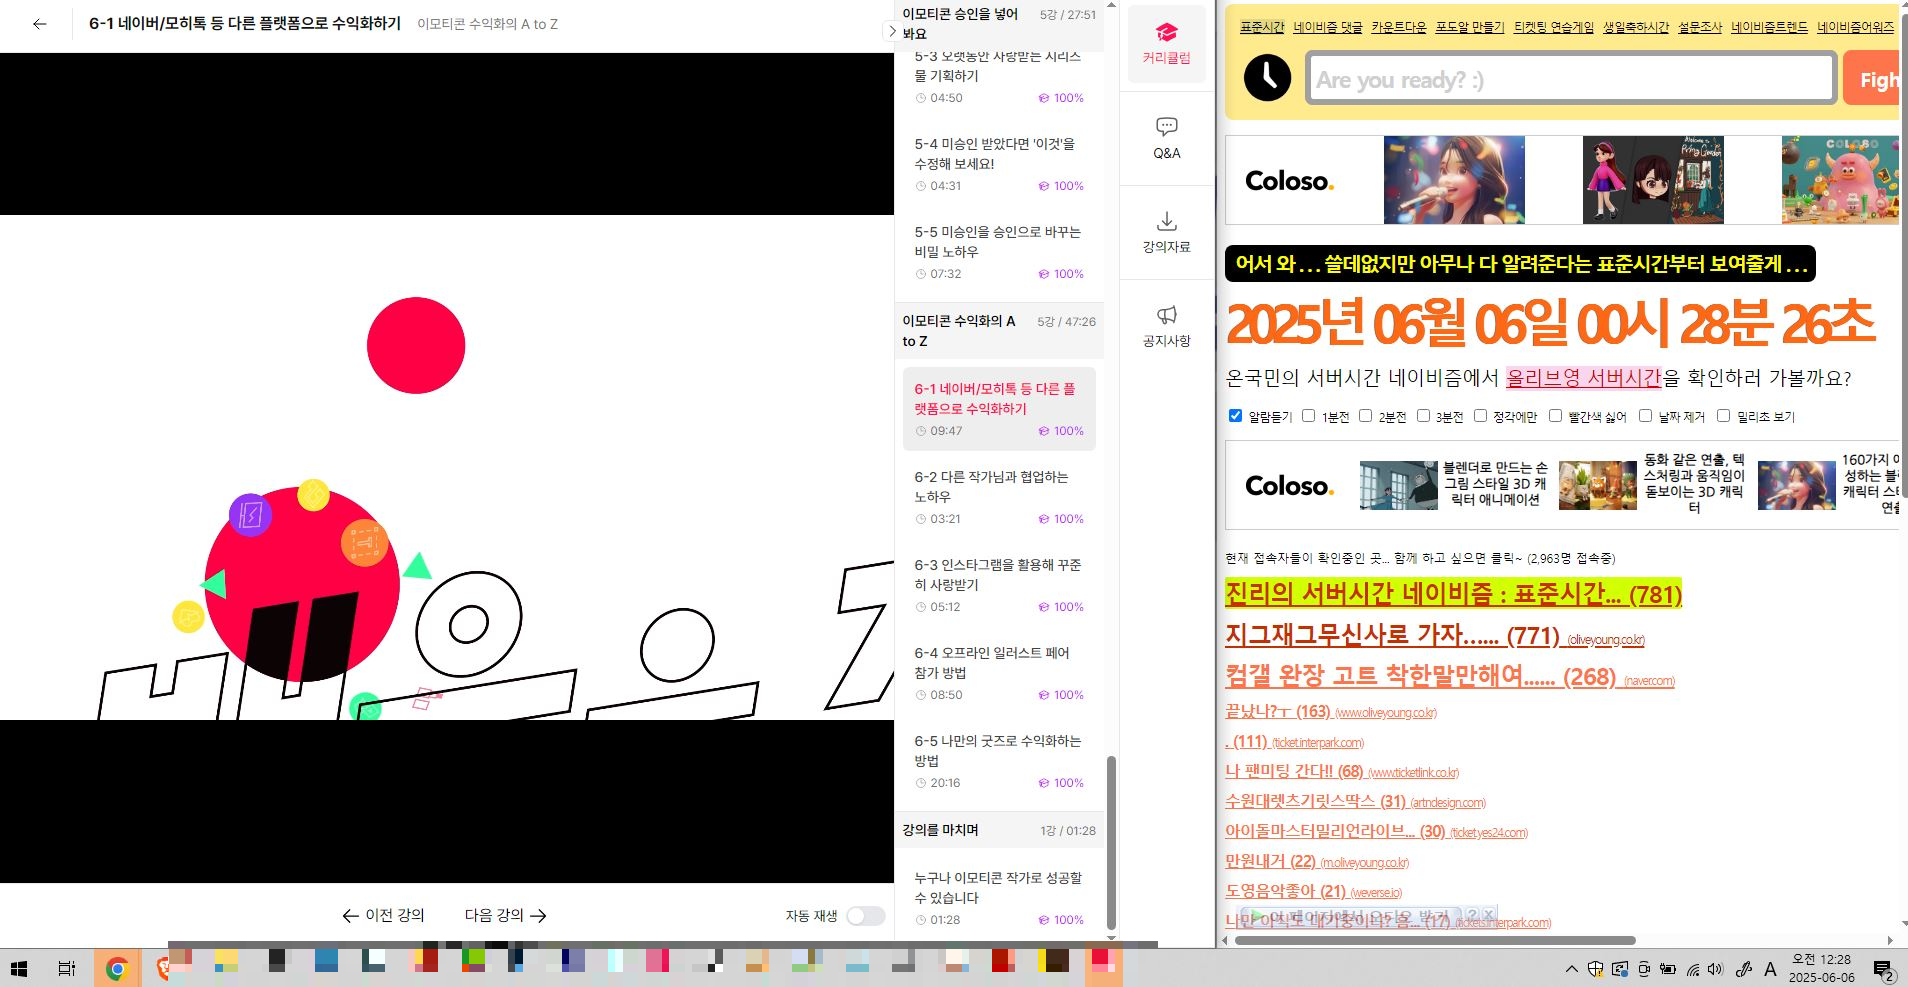
Task: Open Windows Security tray icon
Action: (x=1596, y=969)
